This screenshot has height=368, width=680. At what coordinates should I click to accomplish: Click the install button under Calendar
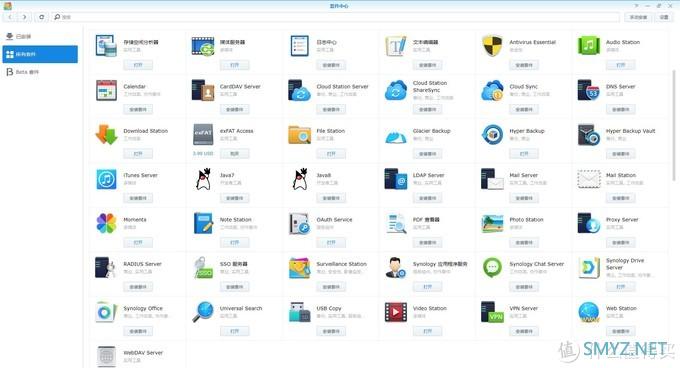pyautogui.click(x=138, y=110)
